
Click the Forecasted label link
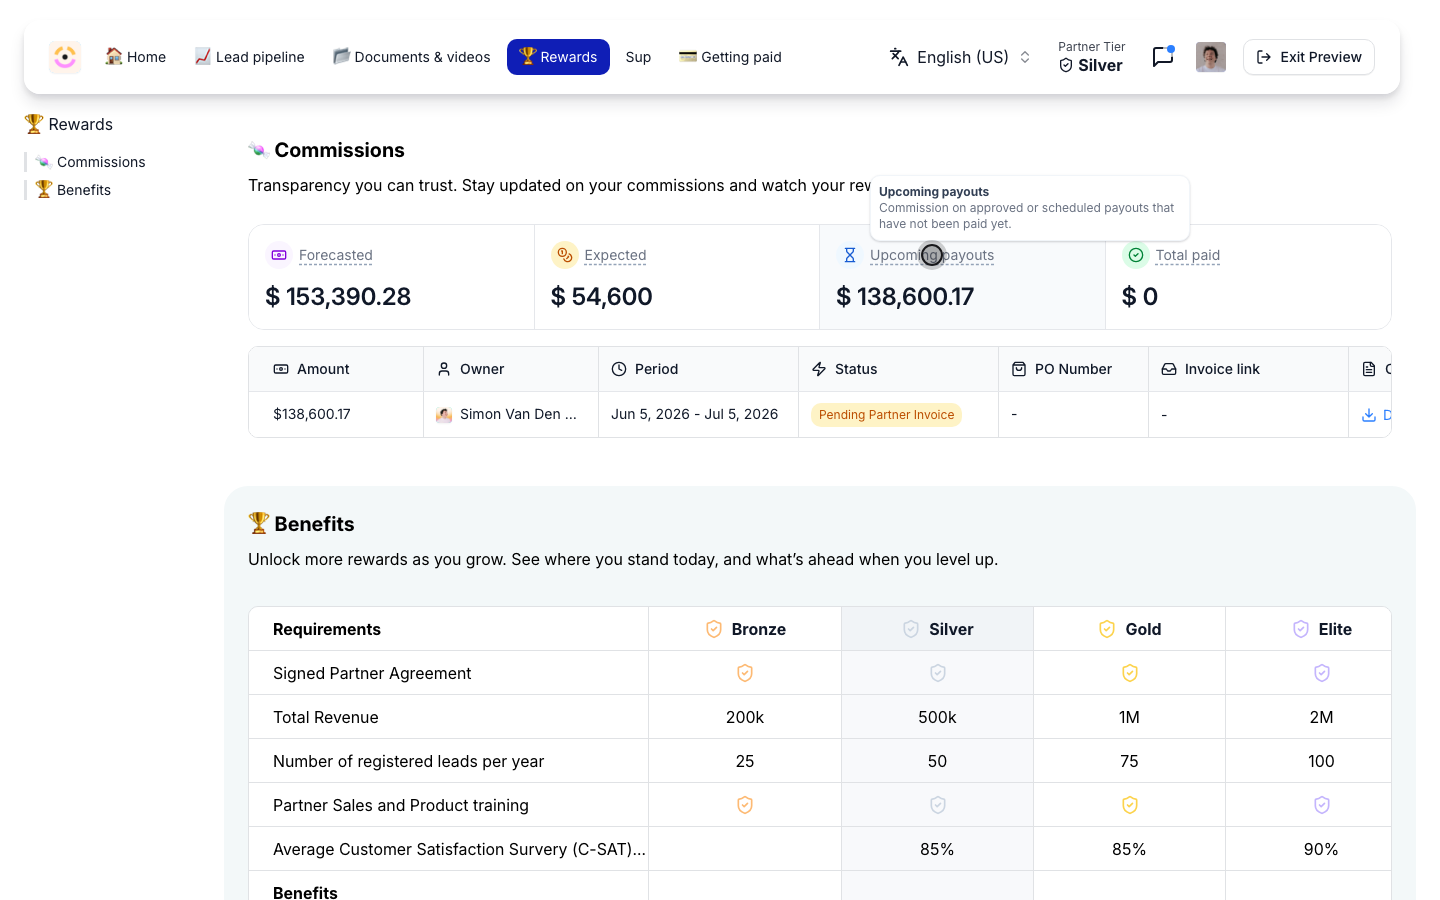pyautogui.click(x=336, y=255)
